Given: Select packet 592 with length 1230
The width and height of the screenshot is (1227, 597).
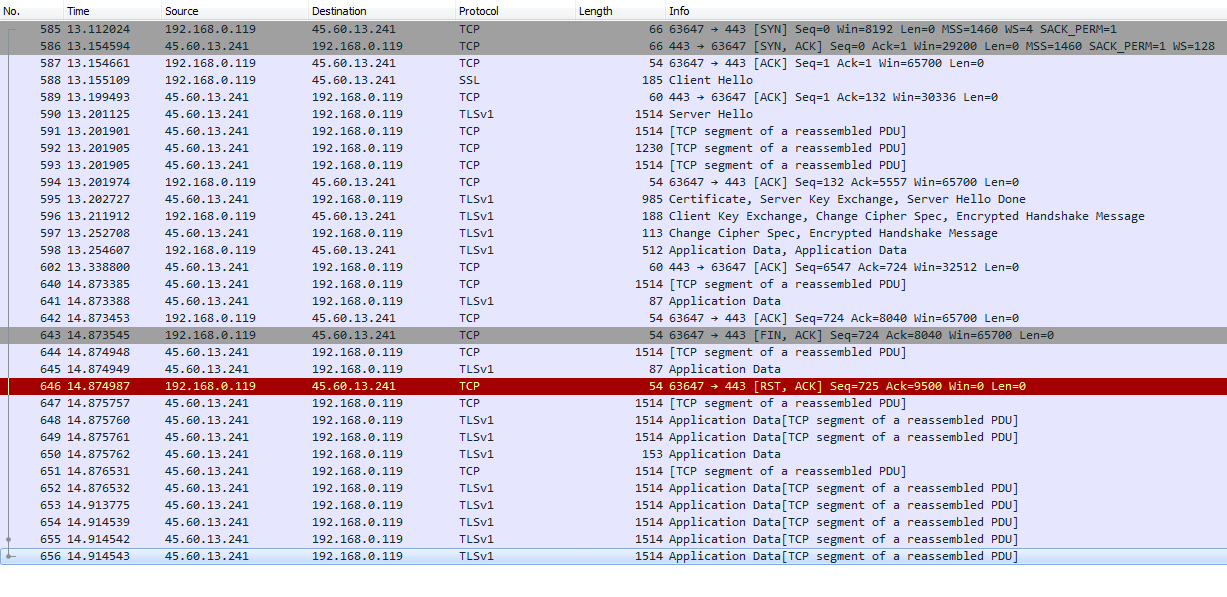Looking at the screenshot, I should pos(613,148).
